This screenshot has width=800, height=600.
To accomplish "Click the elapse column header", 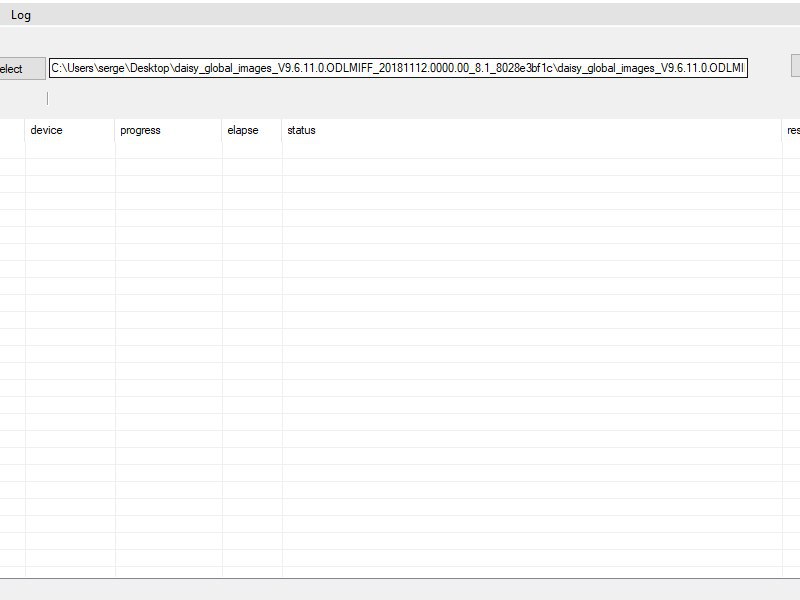I will (252, 130).
